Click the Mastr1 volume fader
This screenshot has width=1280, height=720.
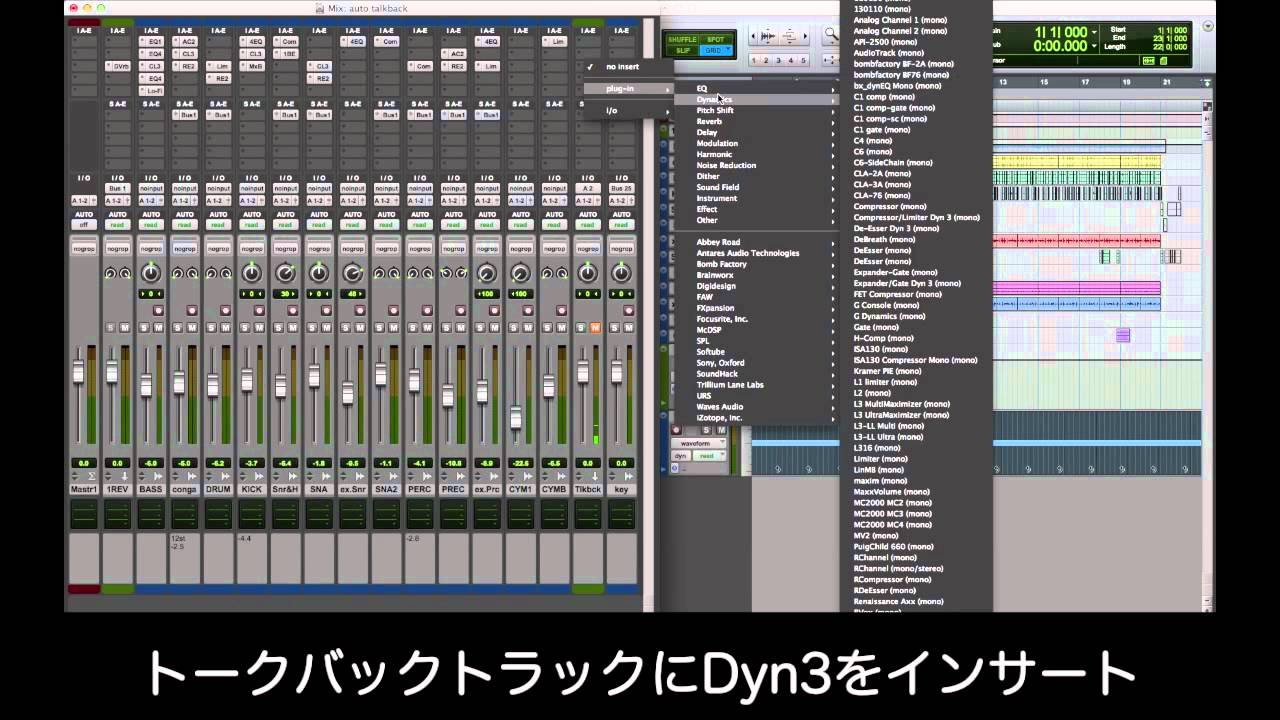(79, 373)
